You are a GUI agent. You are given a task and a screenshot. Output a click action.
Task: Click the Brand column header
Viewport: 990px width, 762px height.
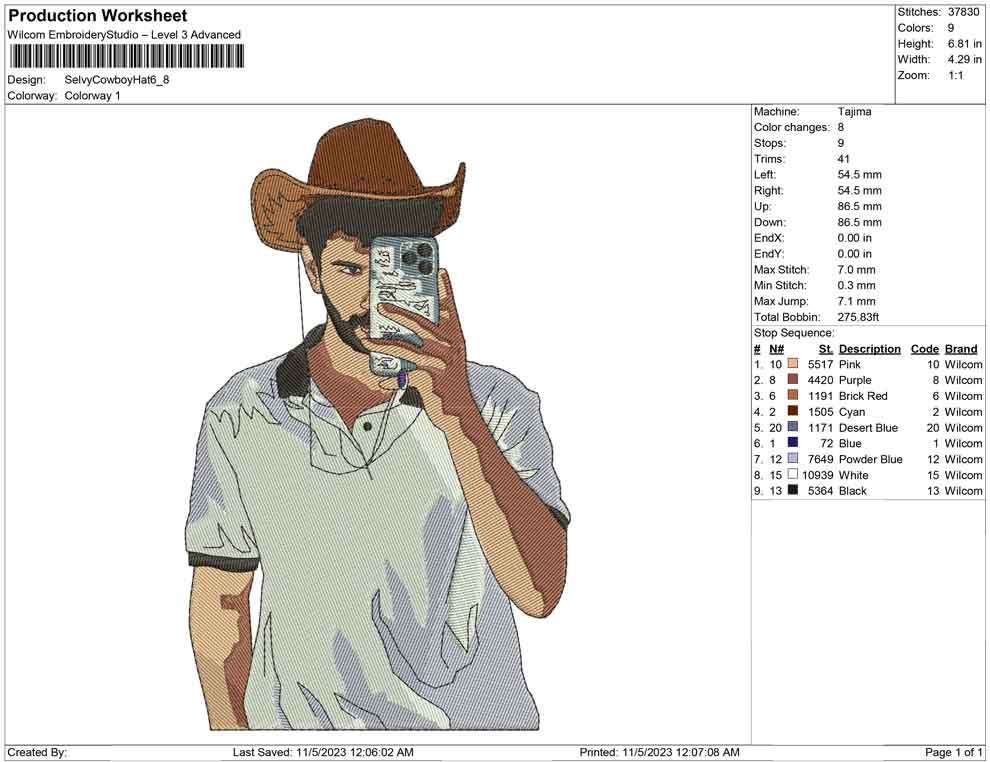tap(960, 348)
